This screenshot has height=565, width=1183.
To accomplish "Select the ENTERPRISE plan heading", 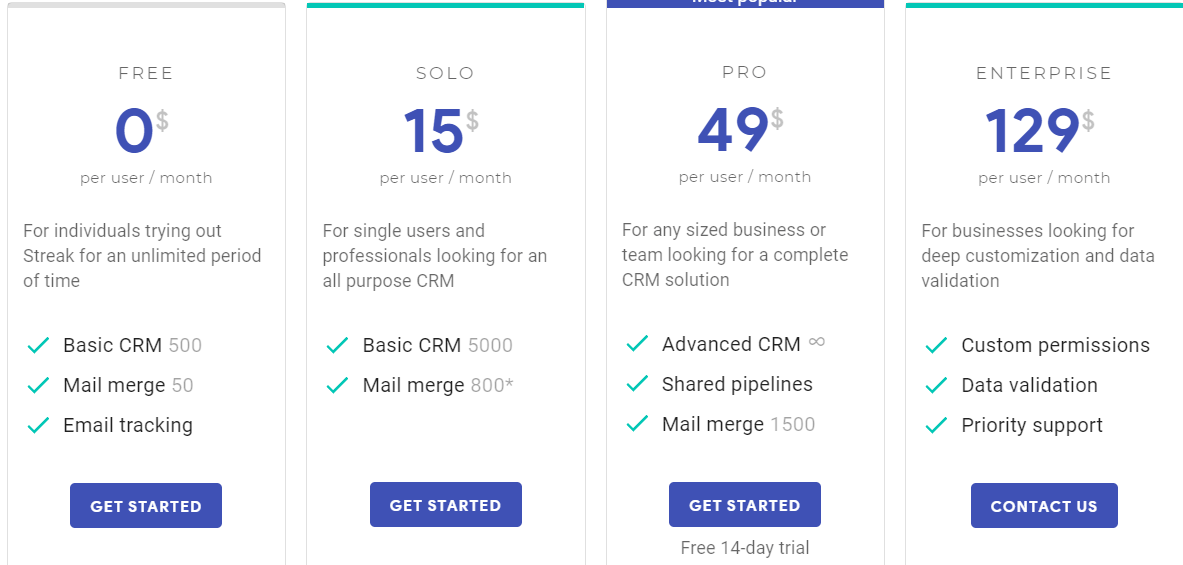I will point(1044,73).
